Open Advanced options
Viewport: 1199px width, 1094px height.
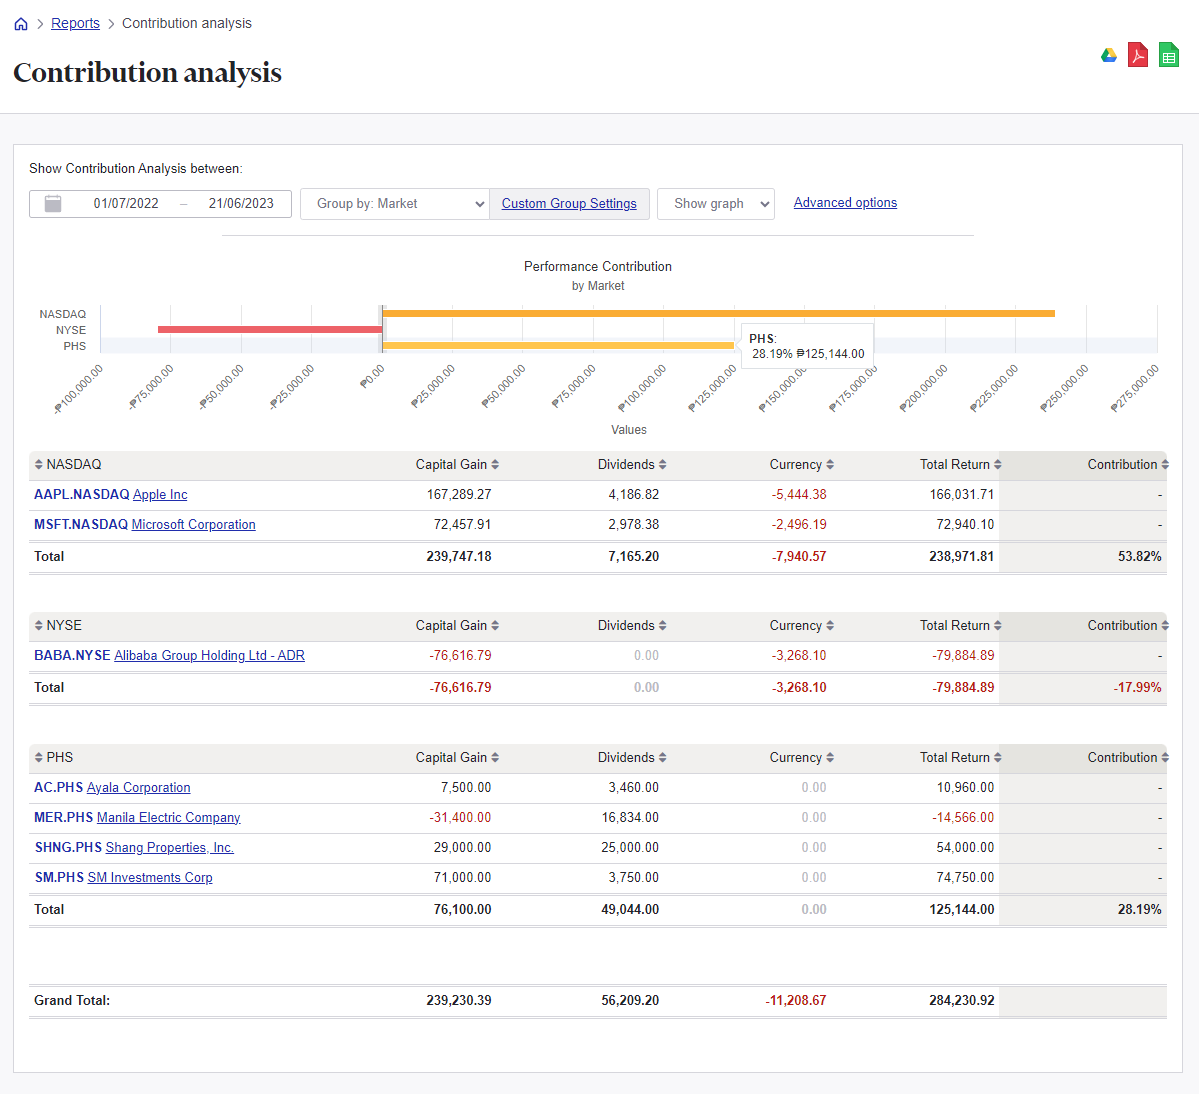point(845,202)
